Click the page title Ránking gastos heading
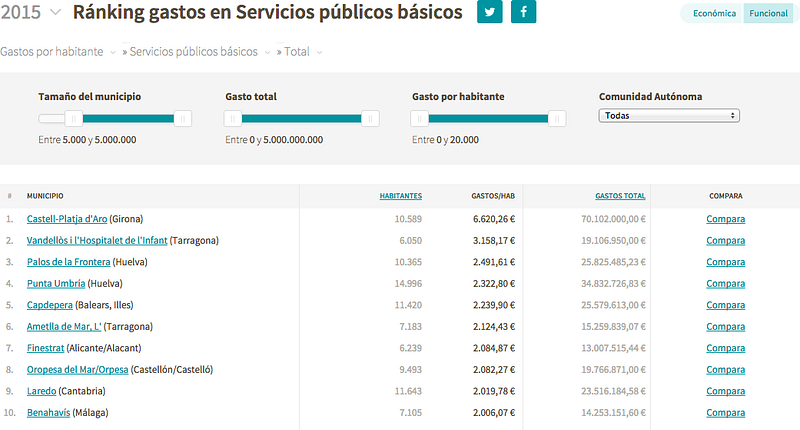 [267, 12]
